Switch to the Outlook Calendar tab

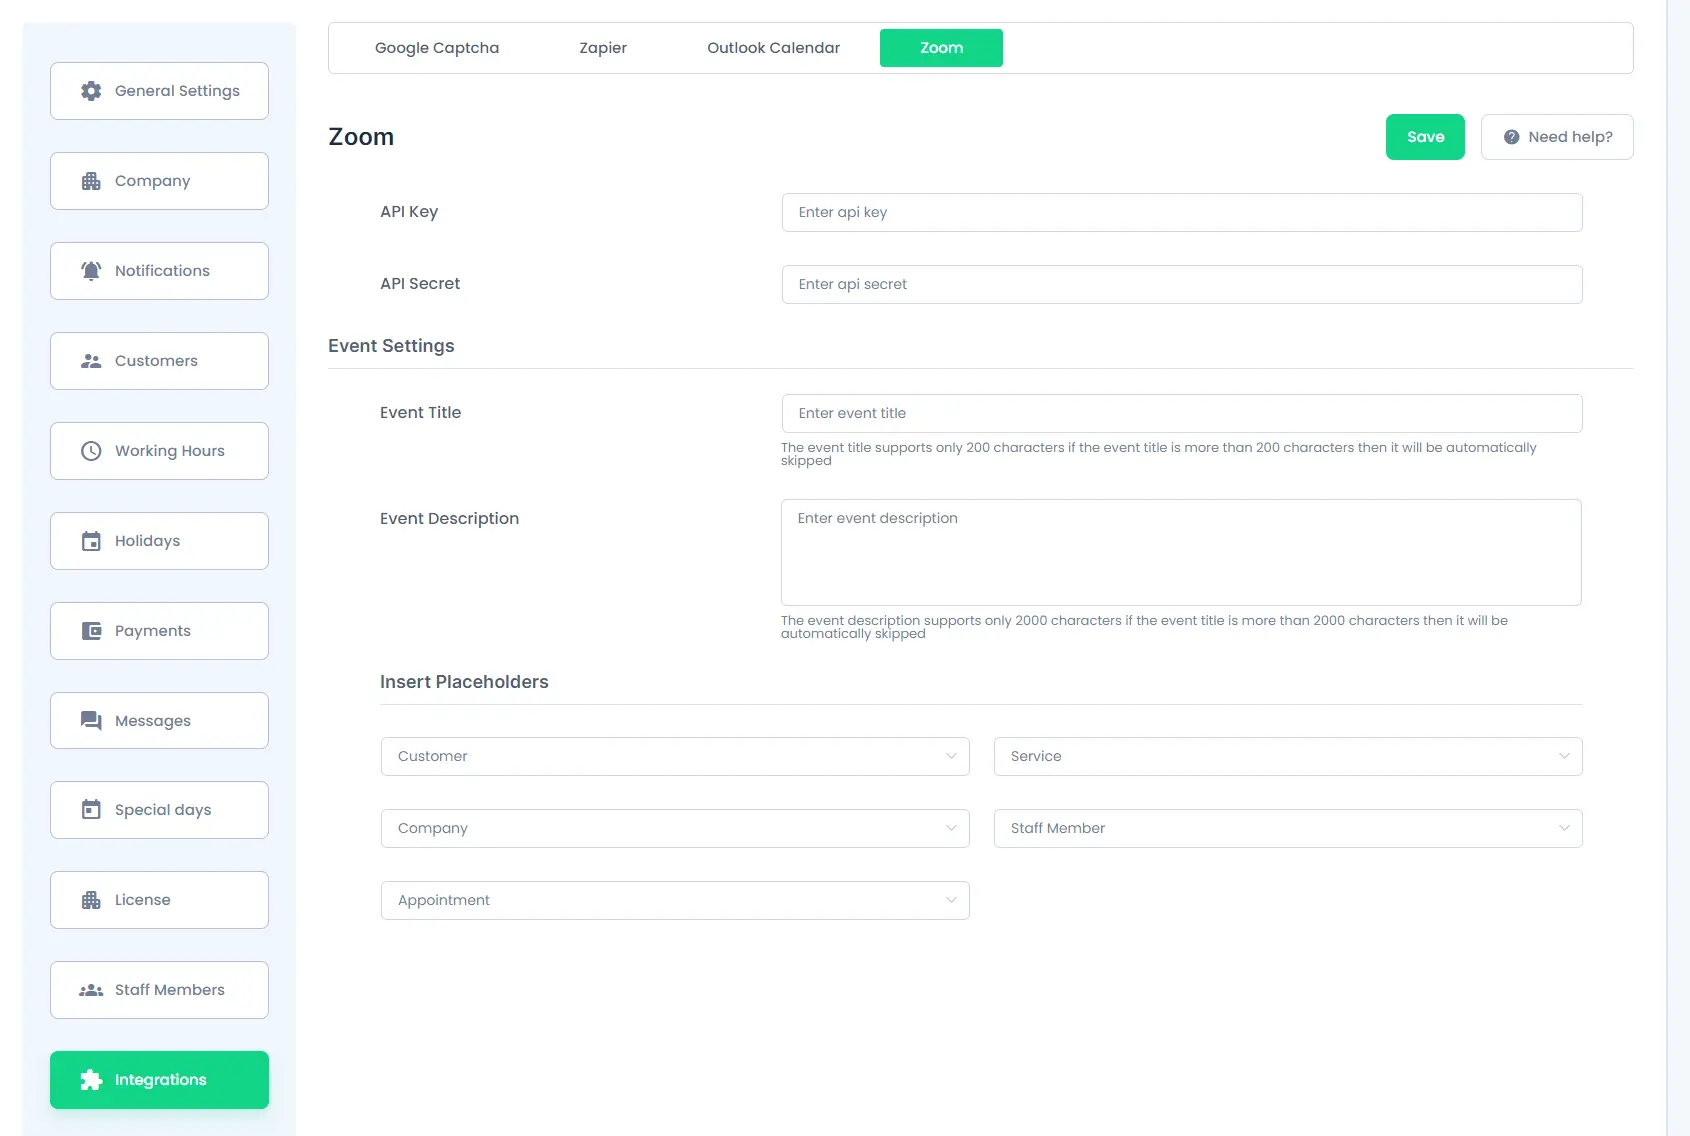click(x=773, y=48)
